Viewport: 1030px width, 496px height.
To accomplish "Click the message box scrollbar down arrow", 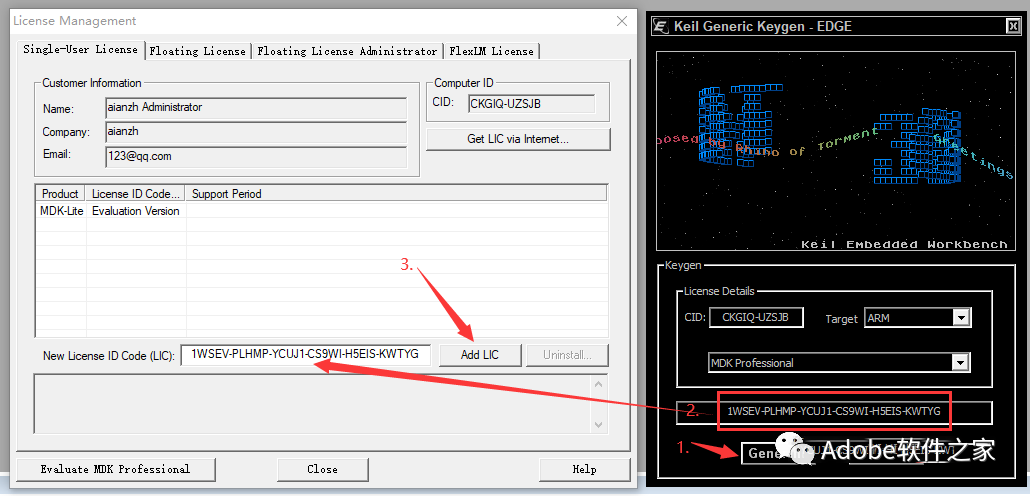I will [598, 424].
